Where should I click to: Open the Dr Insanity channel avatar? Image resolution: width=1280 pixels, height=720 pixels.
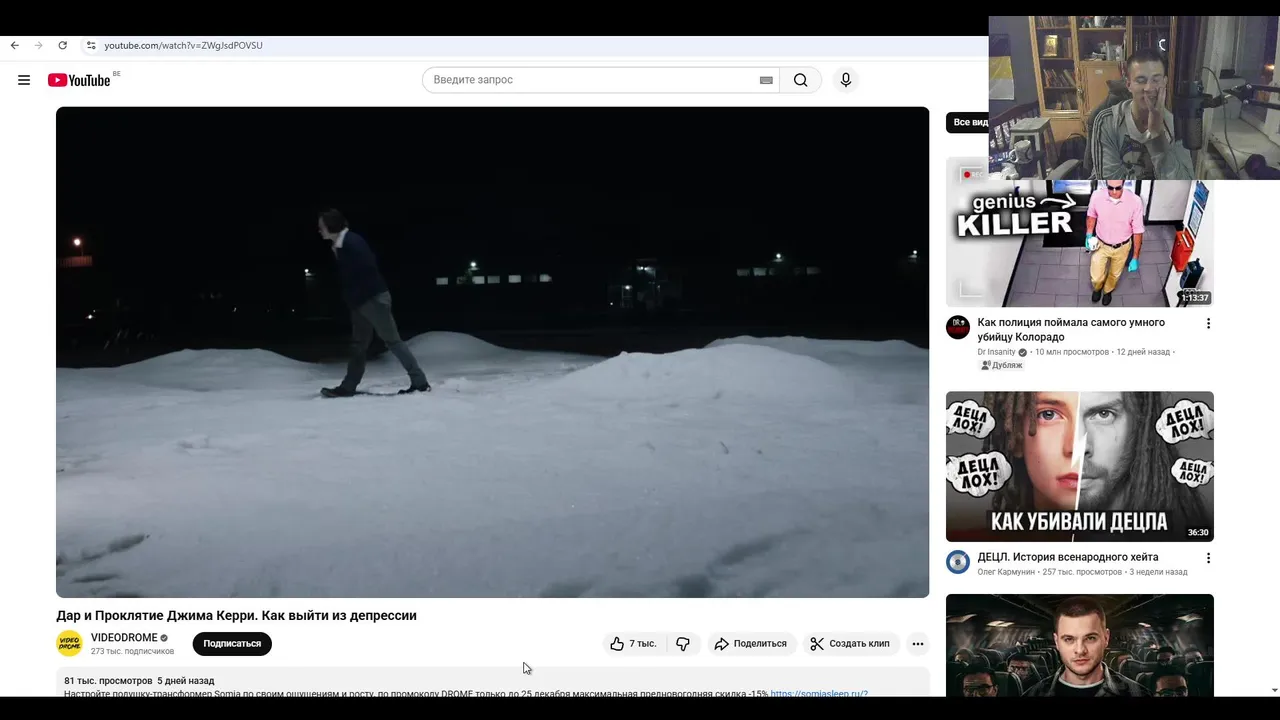[x=958, y=327]
